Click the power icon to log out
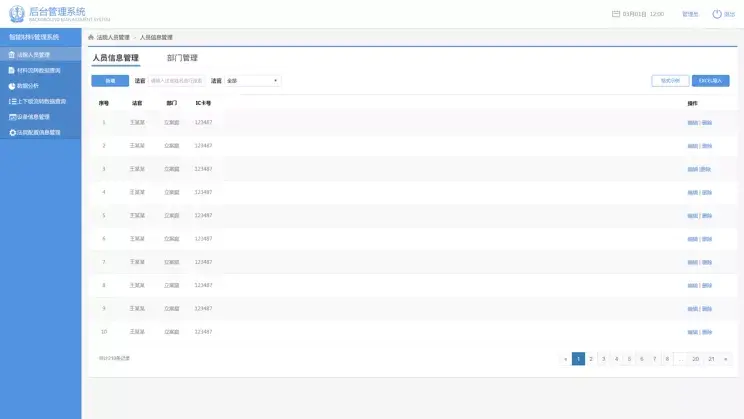This screenshot has height=419, width=744. click(x=717, y=14)
